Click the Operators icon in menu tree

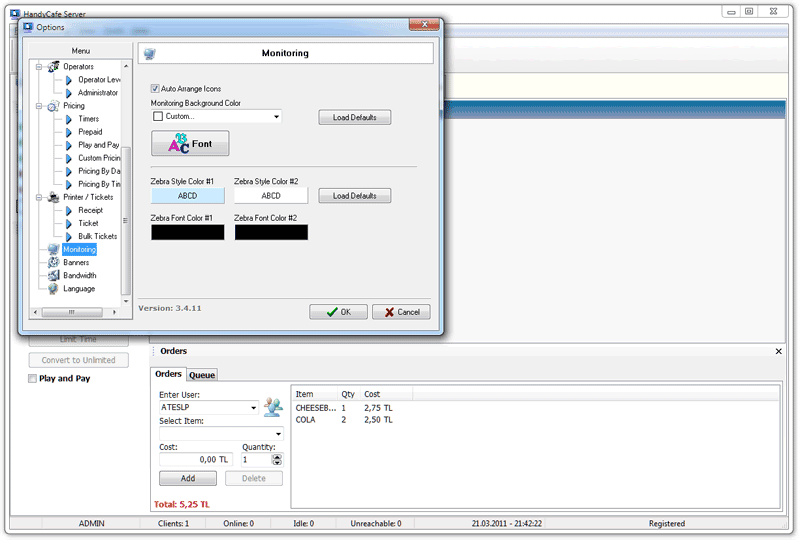[53, 67]
